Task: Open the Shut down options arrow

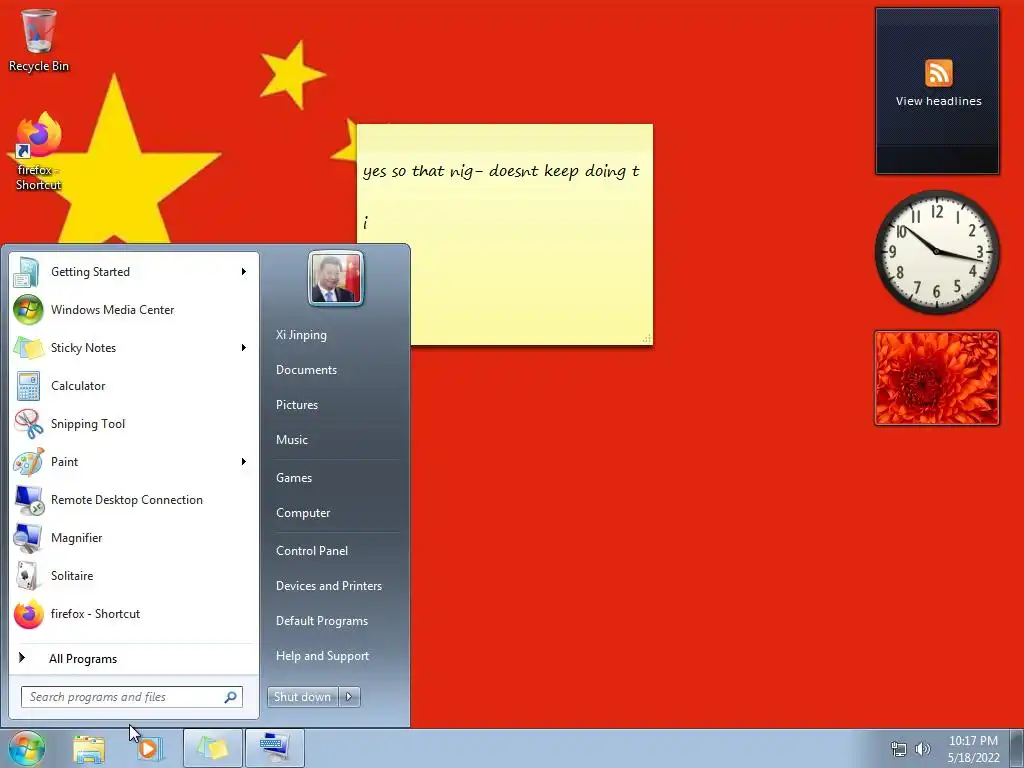Action: [349, 697]
